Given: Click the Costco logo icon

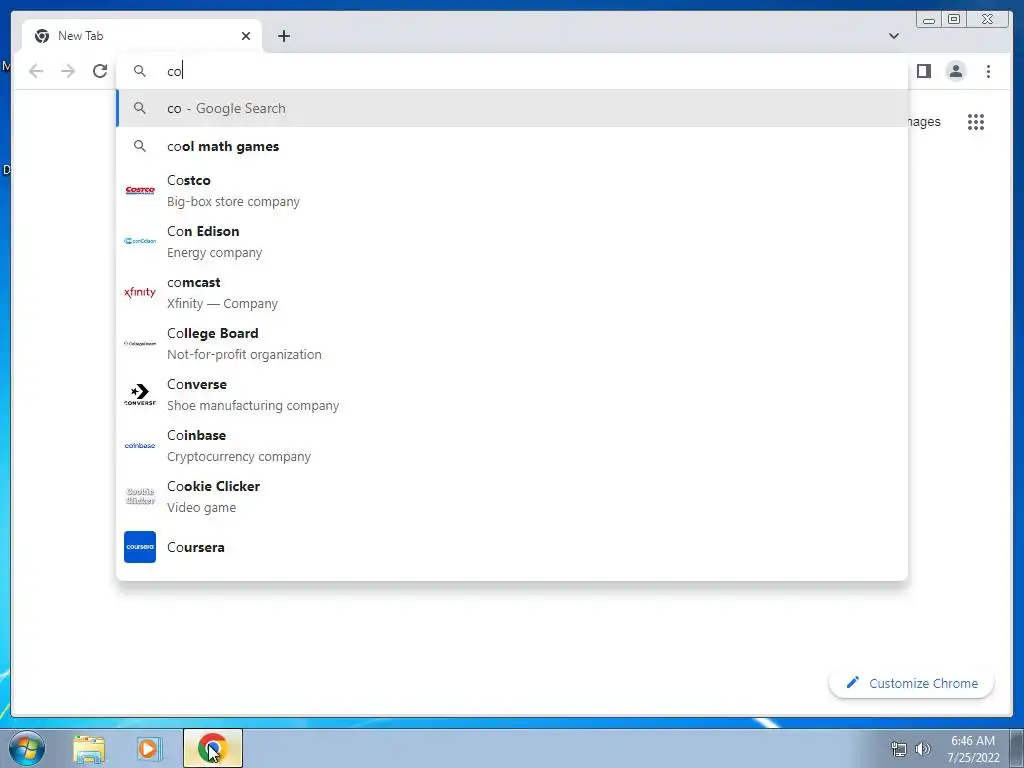Looking at the screenshot, I should click(x=140, y=191).
